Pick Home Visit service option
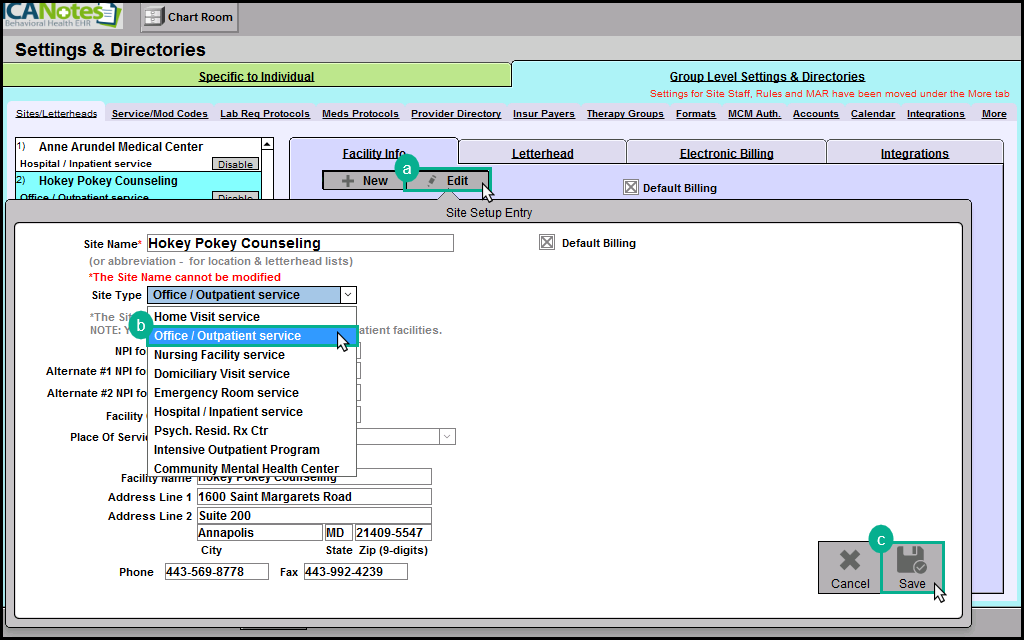 206,317
